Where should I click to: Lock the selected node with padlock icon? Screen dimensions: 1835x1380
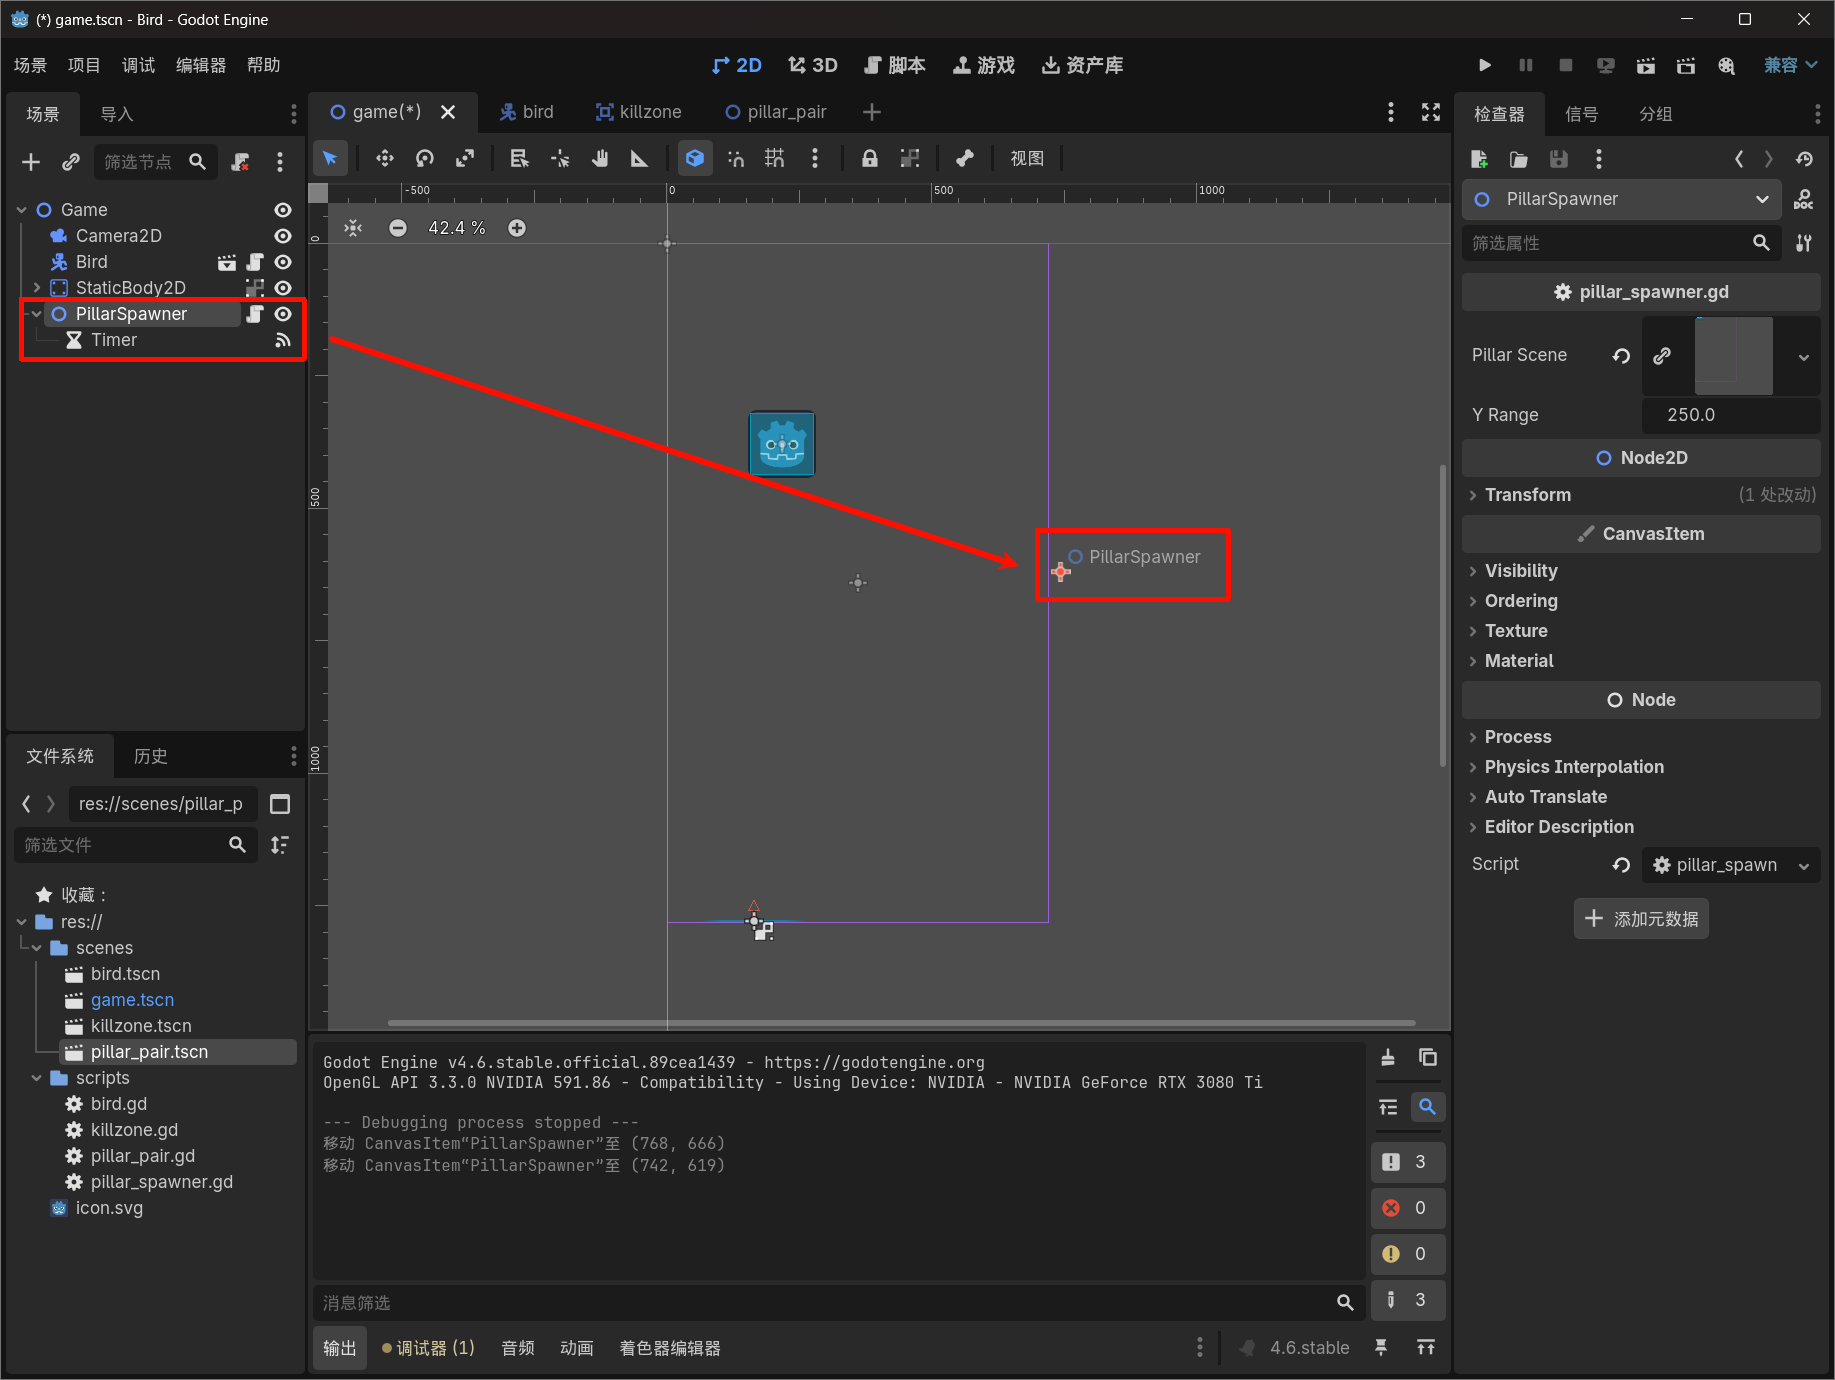pyautogui.click(x=870, y=158)
